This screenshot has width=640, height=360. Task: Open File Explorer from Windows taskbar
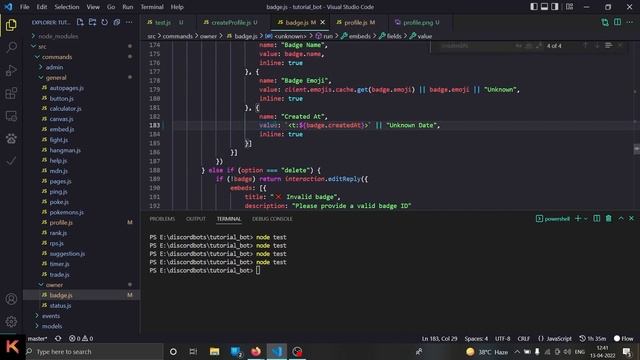[214, 351]
